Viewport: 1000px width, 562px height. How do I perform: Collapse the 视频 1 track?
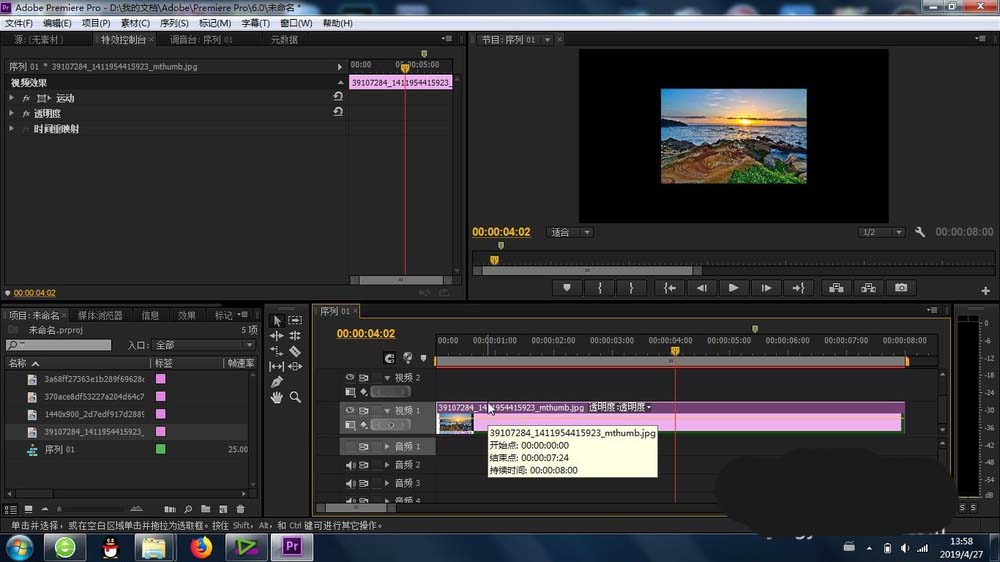pyautogui.click(x=387, y=410)
